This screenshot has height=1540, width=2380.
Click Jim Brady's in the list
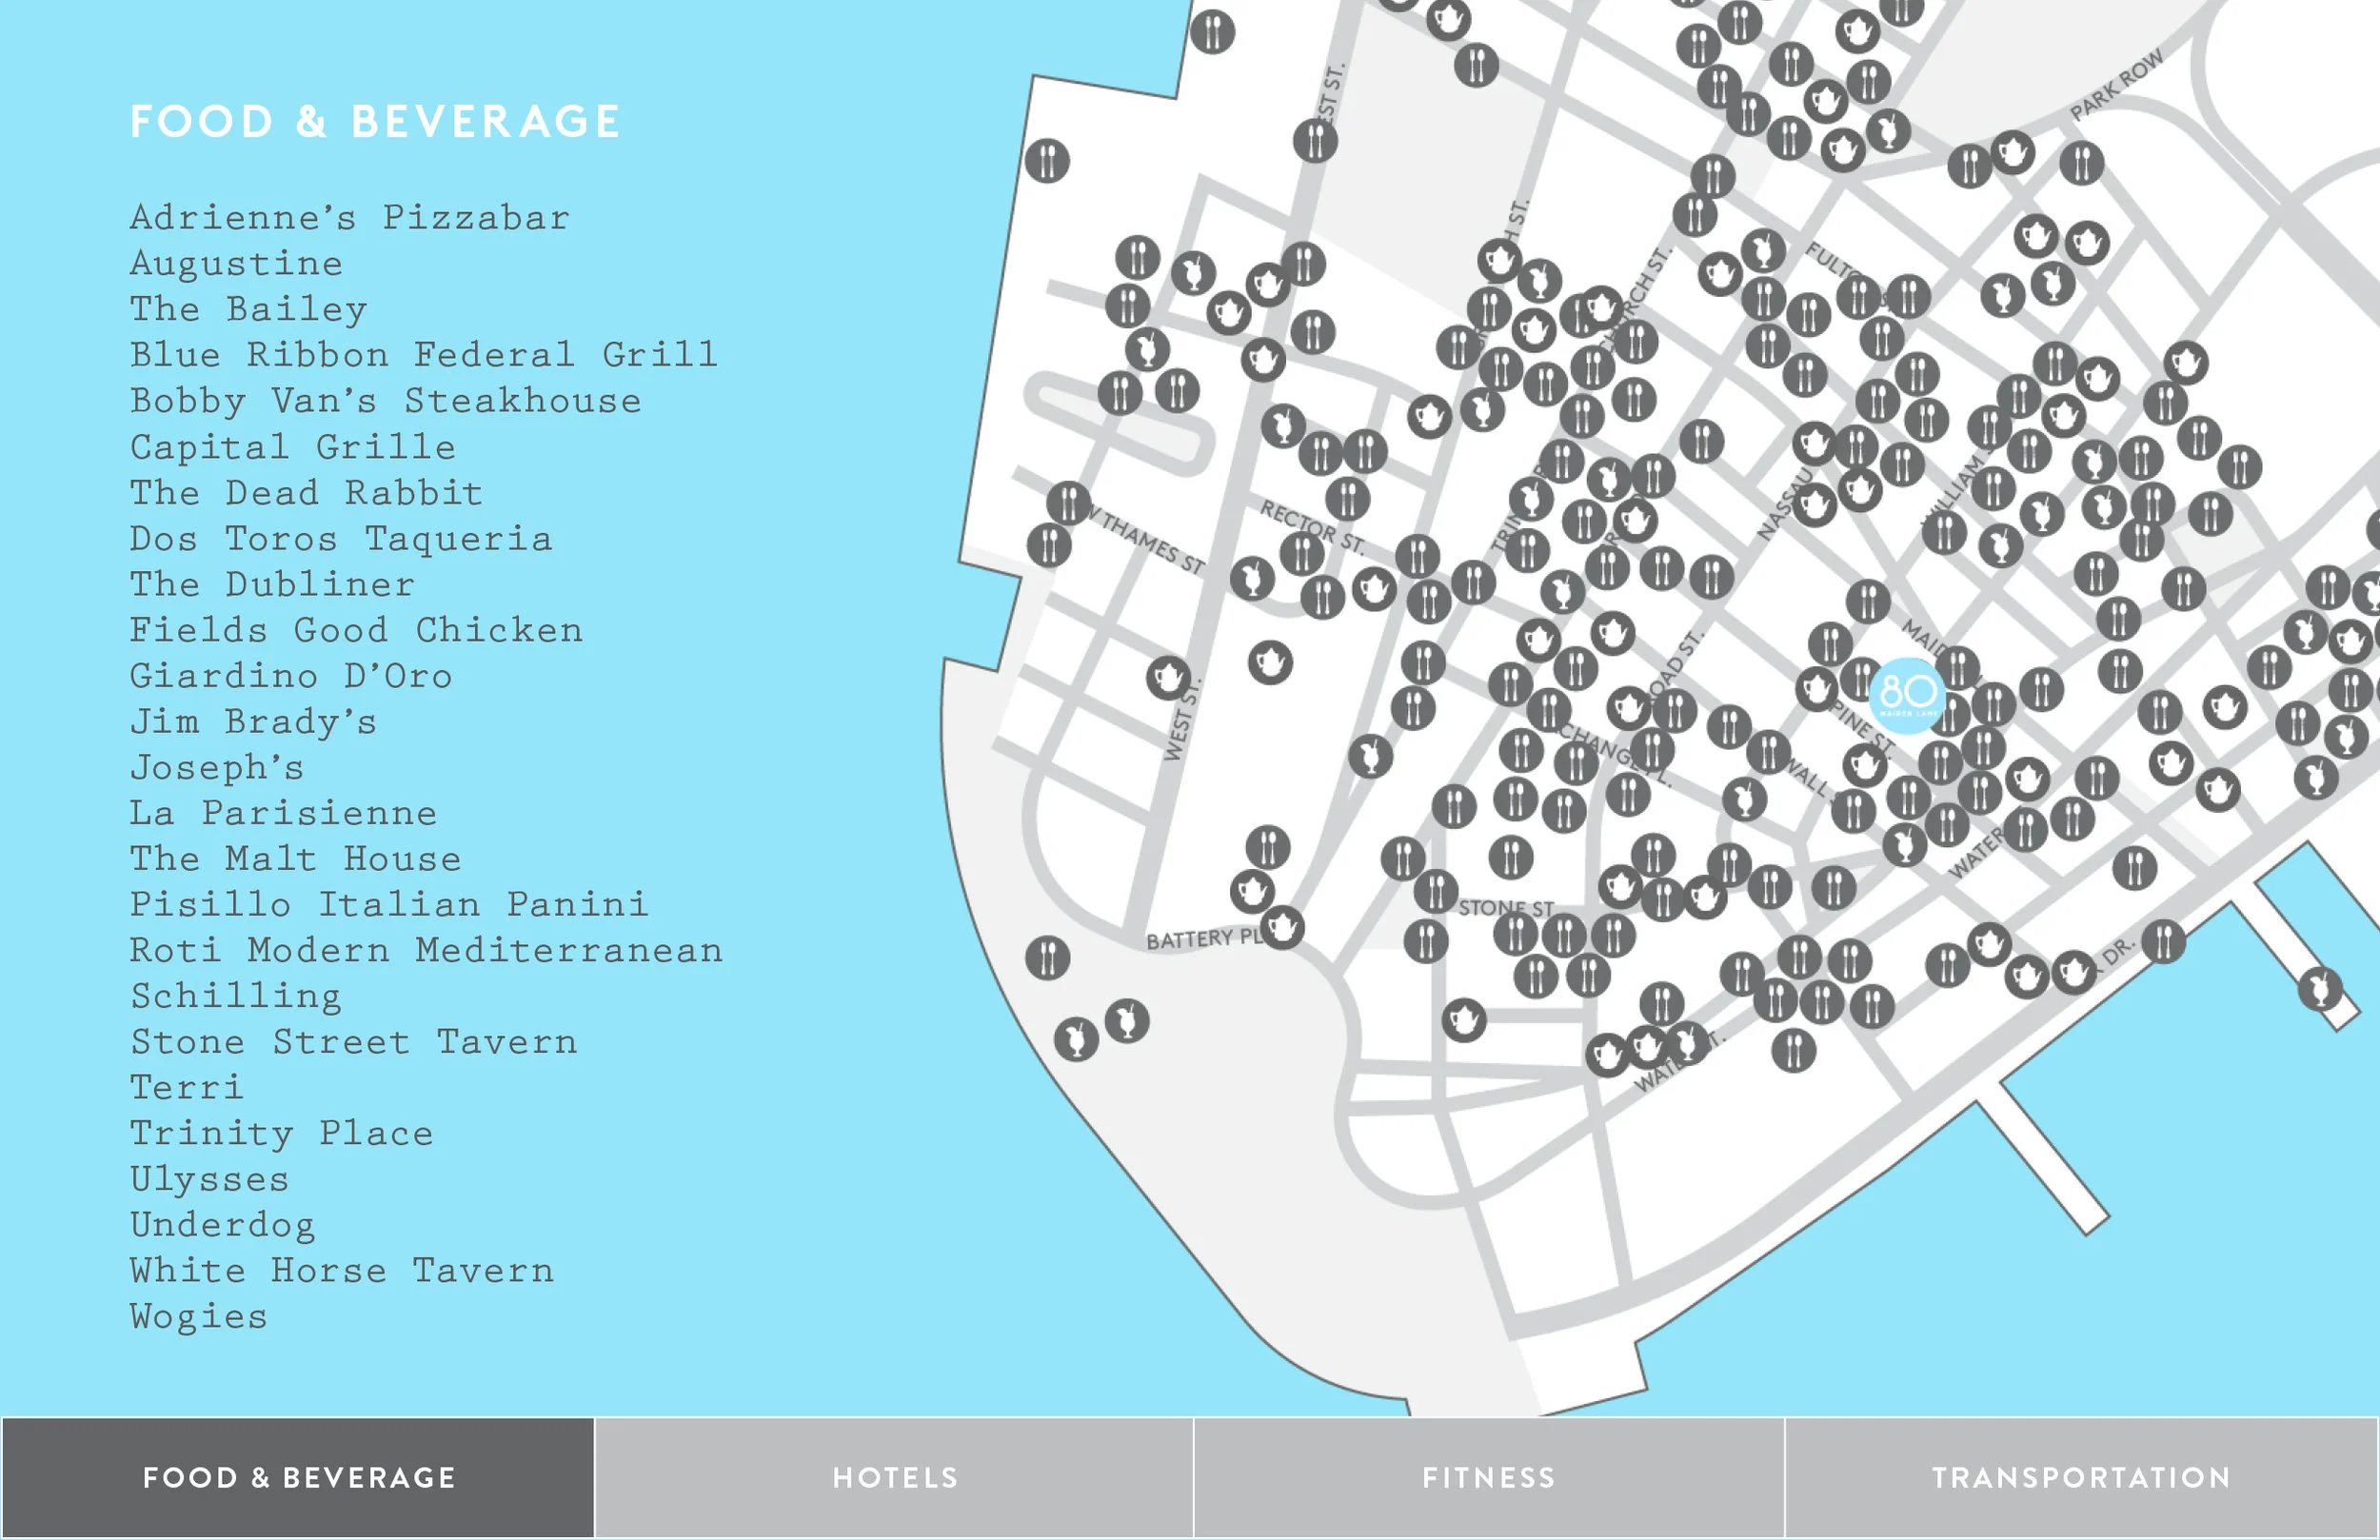tap(254, 722)
